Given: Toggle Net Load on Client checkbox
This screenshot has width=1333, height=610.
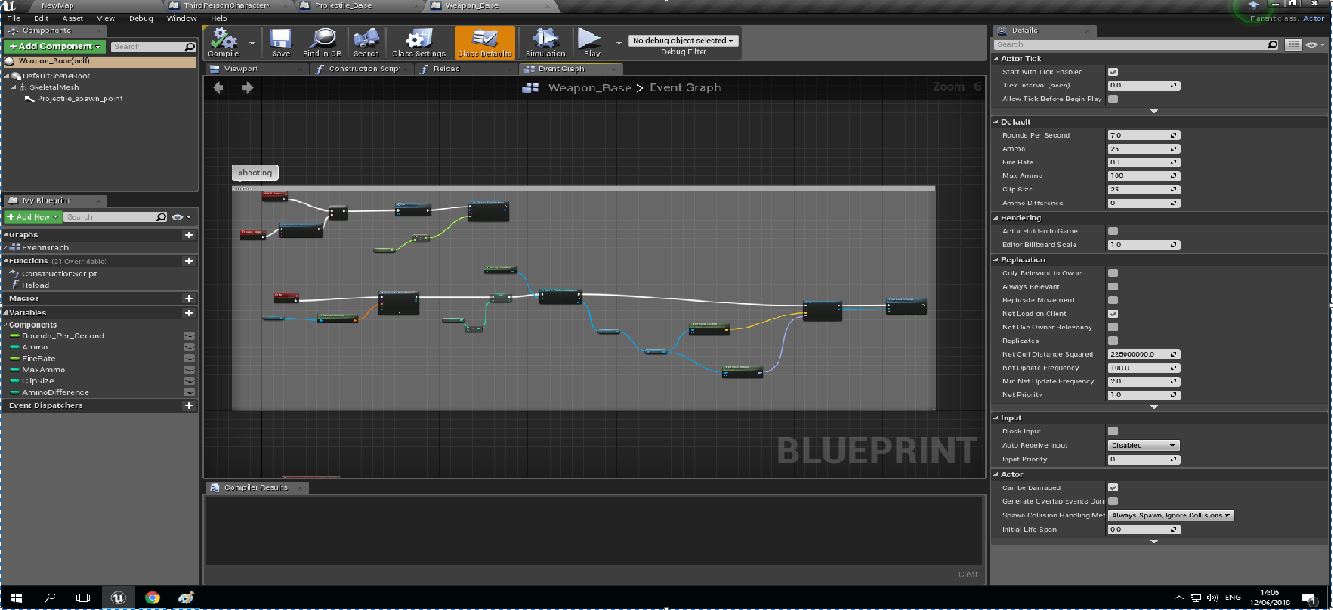Looking at the screenshot, I should (x=1113, y=313).
